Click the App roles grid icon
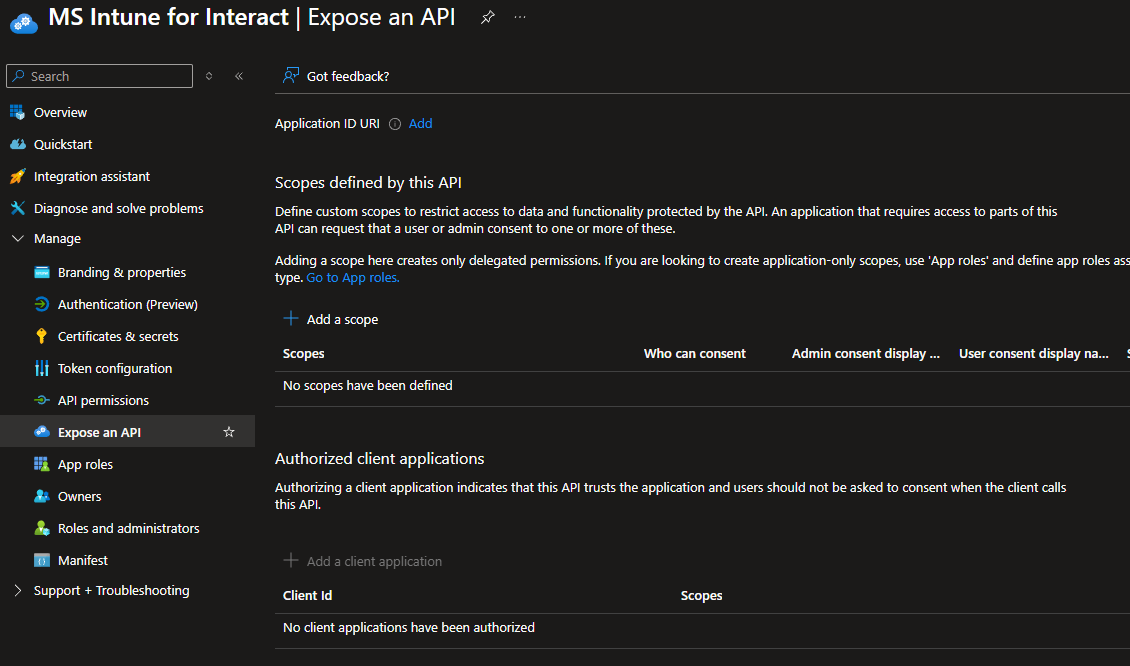Screen dimensions: 1130x666 [x=42, y=464]
